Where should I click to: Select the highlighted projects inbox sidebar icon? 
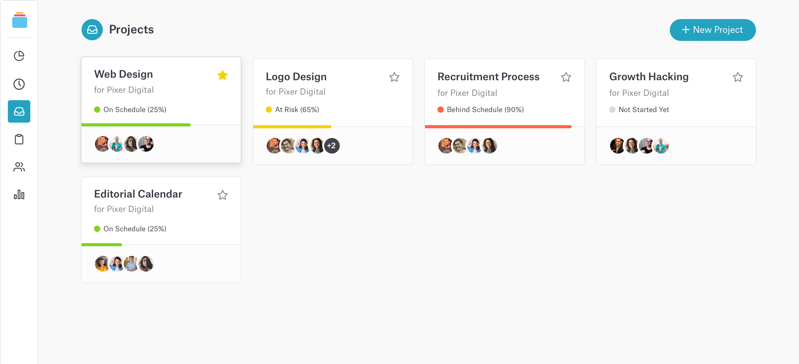click(x=19, y=112)
